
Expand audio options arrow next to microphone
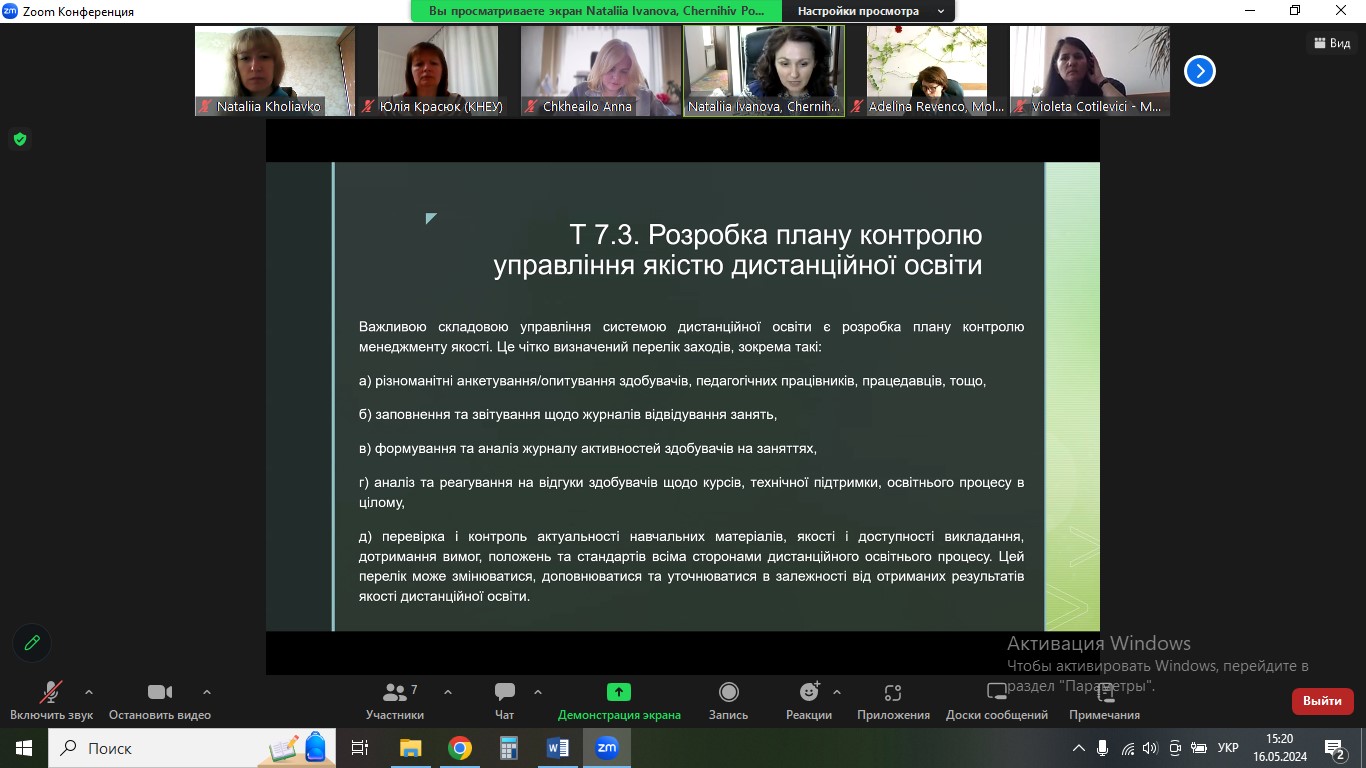(x=89, y=692)
